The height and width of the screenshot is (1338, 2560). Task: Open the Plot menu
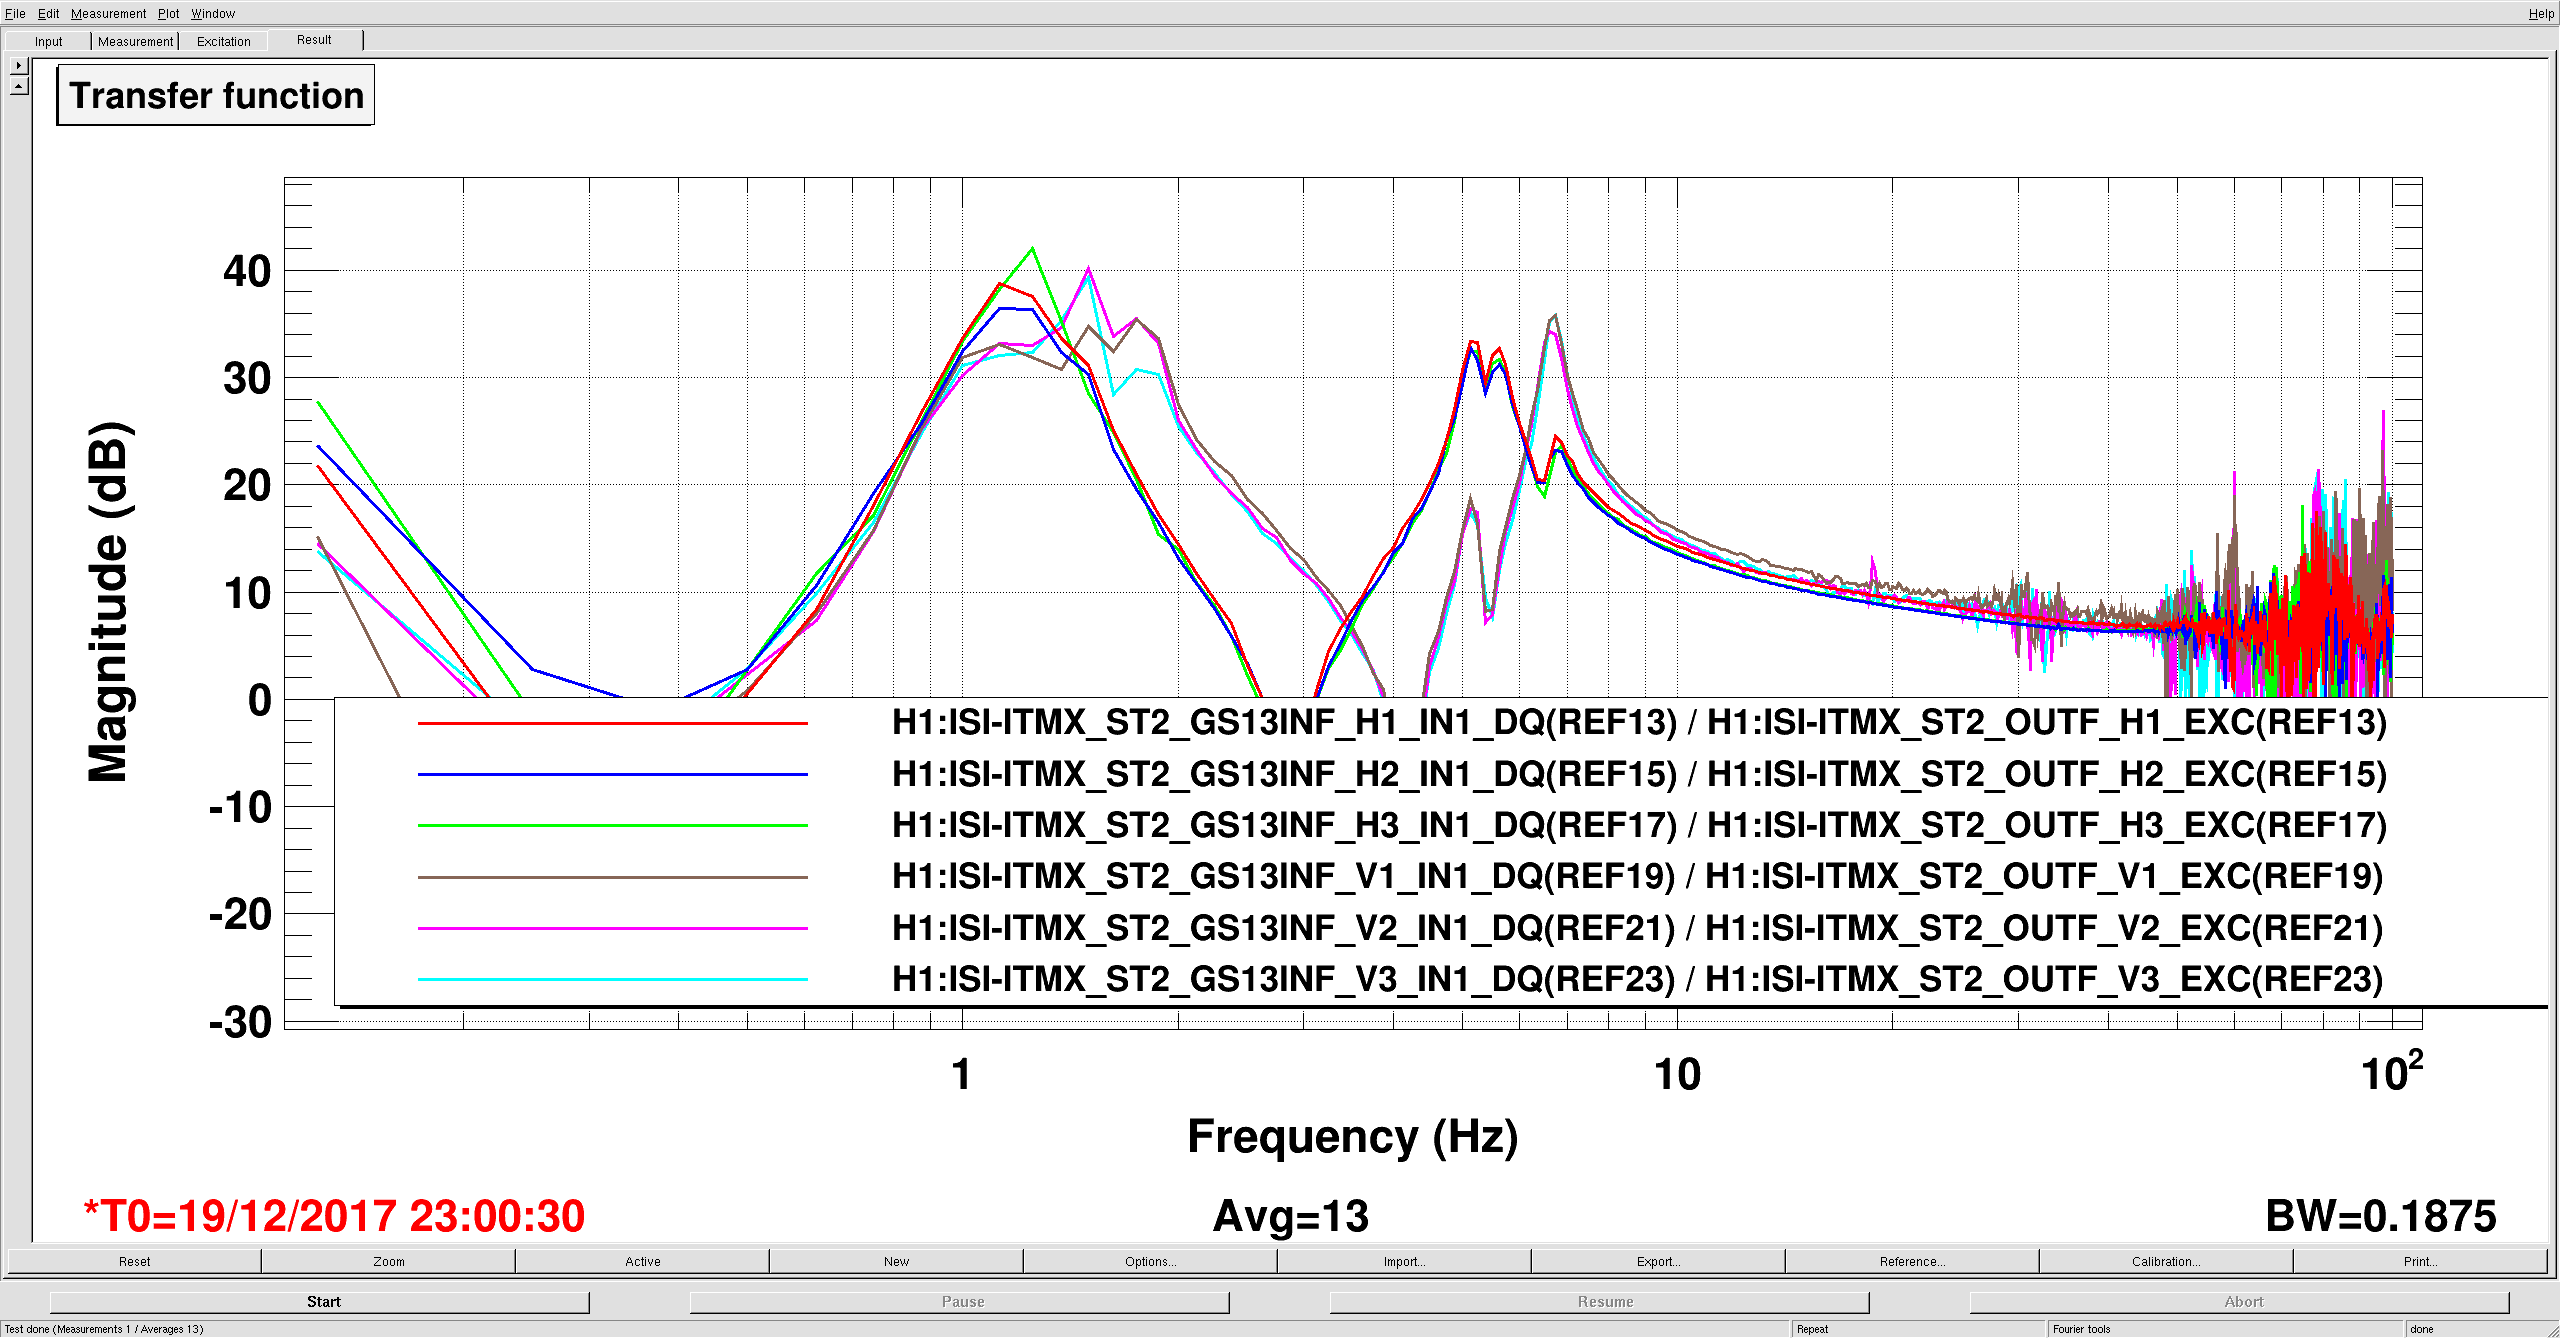pos(168,13)
